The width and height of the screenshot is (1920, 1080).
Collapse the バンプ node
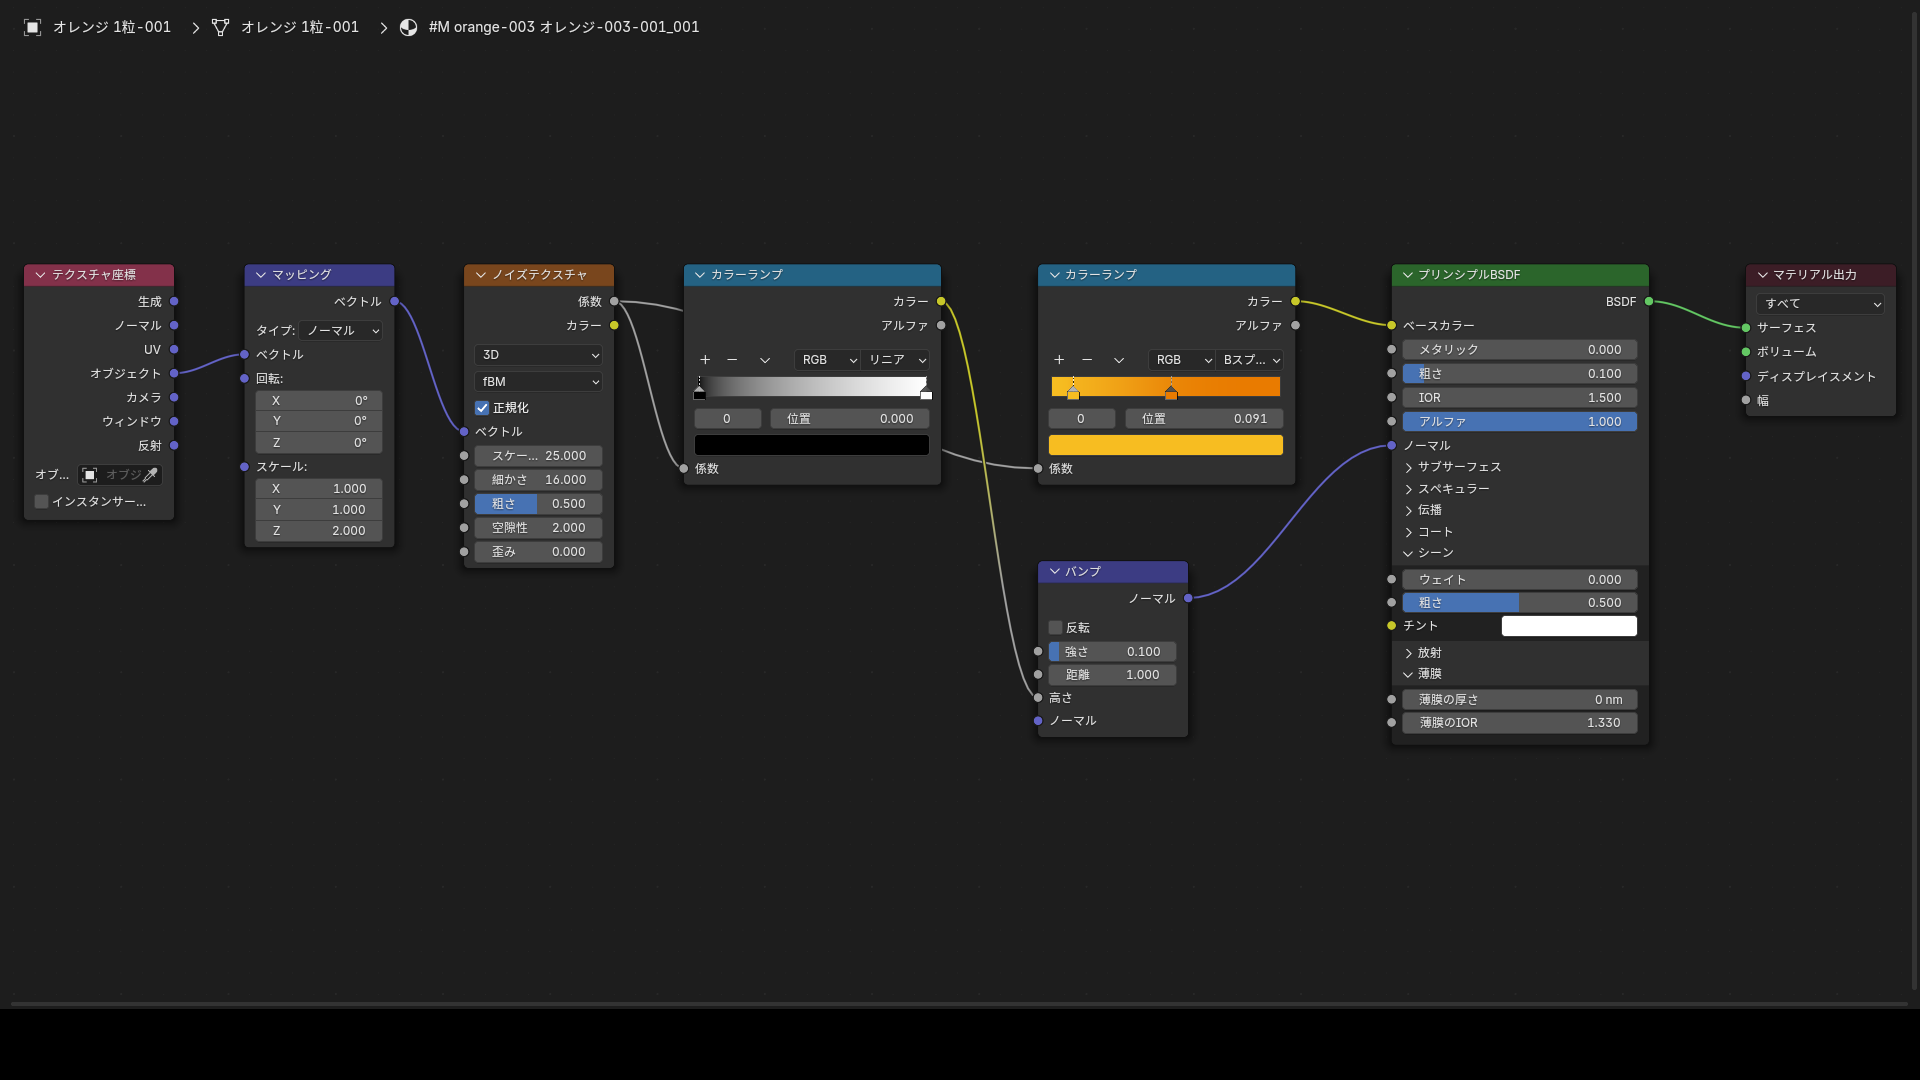pos(1055,572)
